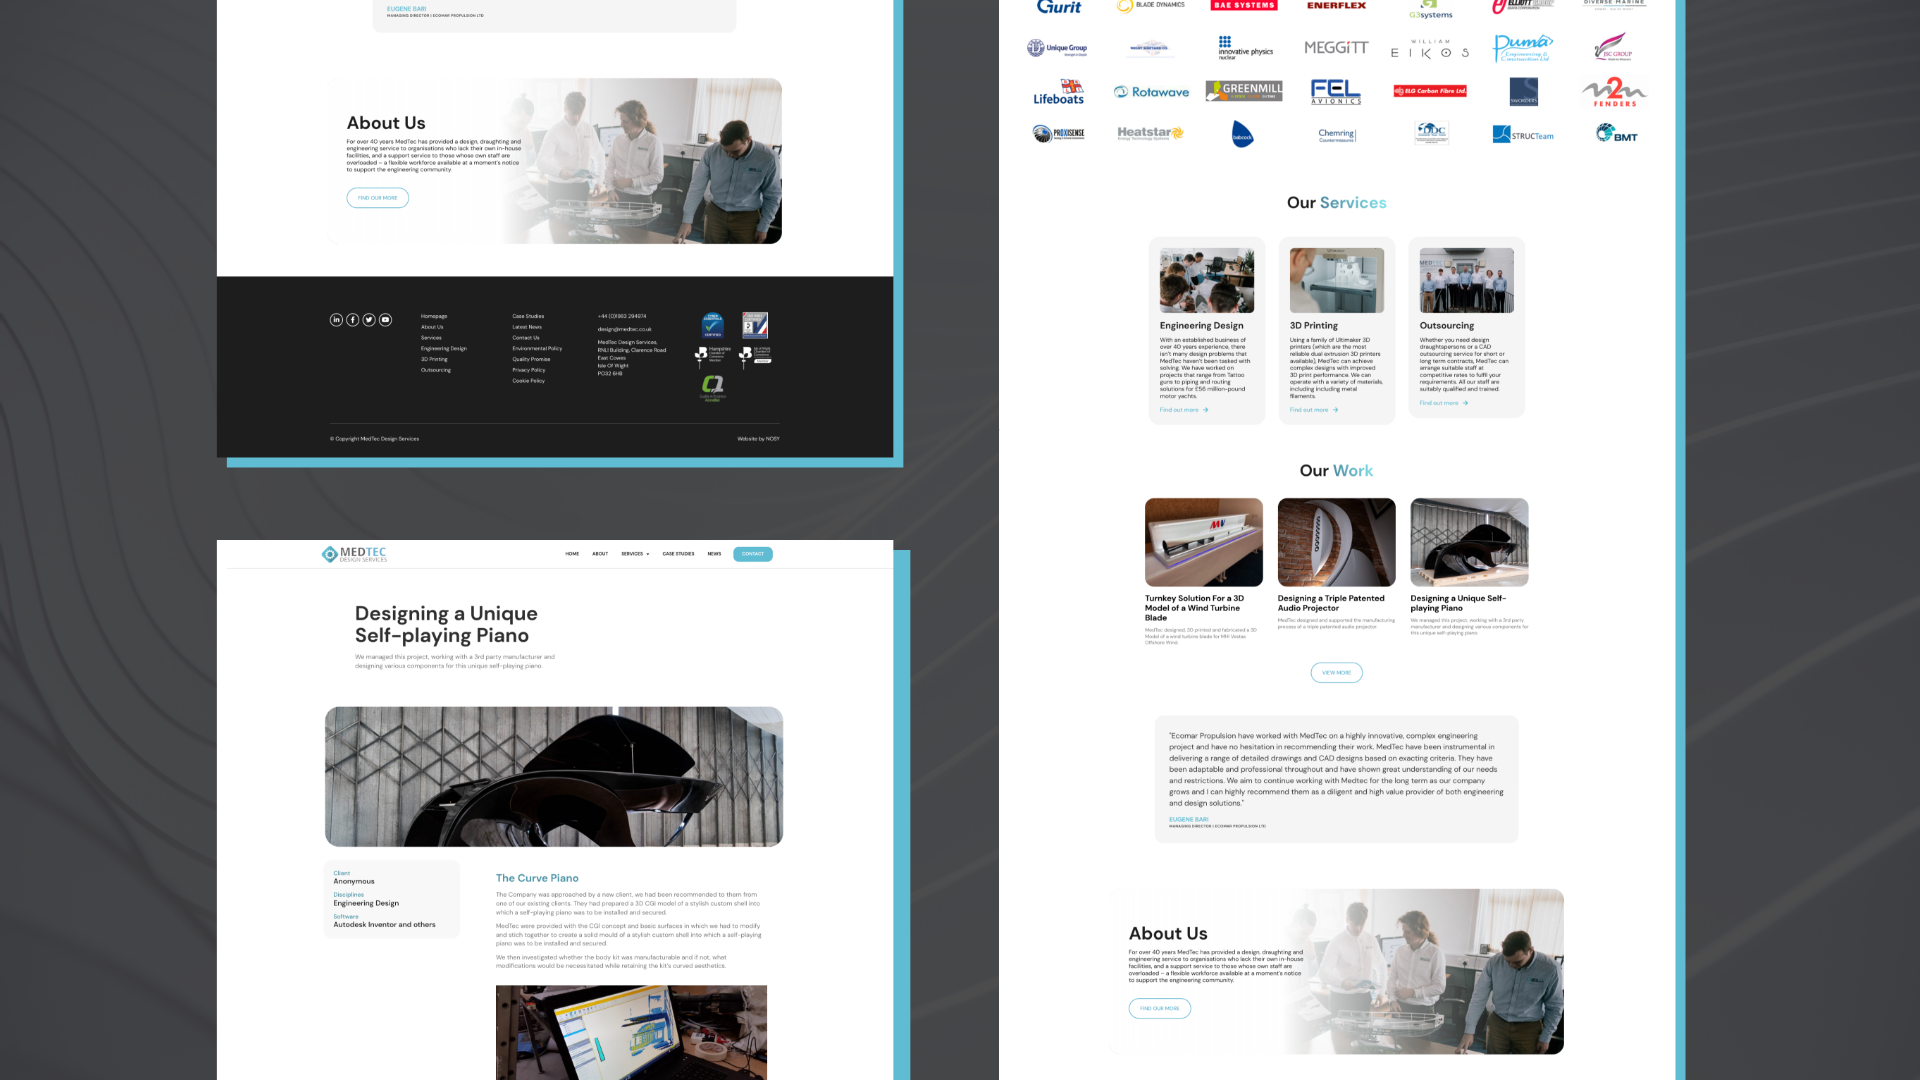Click the ISO 9001 certified badge in footer
Viewport: 1920px width, 1080px height.
tap(755, 325)
